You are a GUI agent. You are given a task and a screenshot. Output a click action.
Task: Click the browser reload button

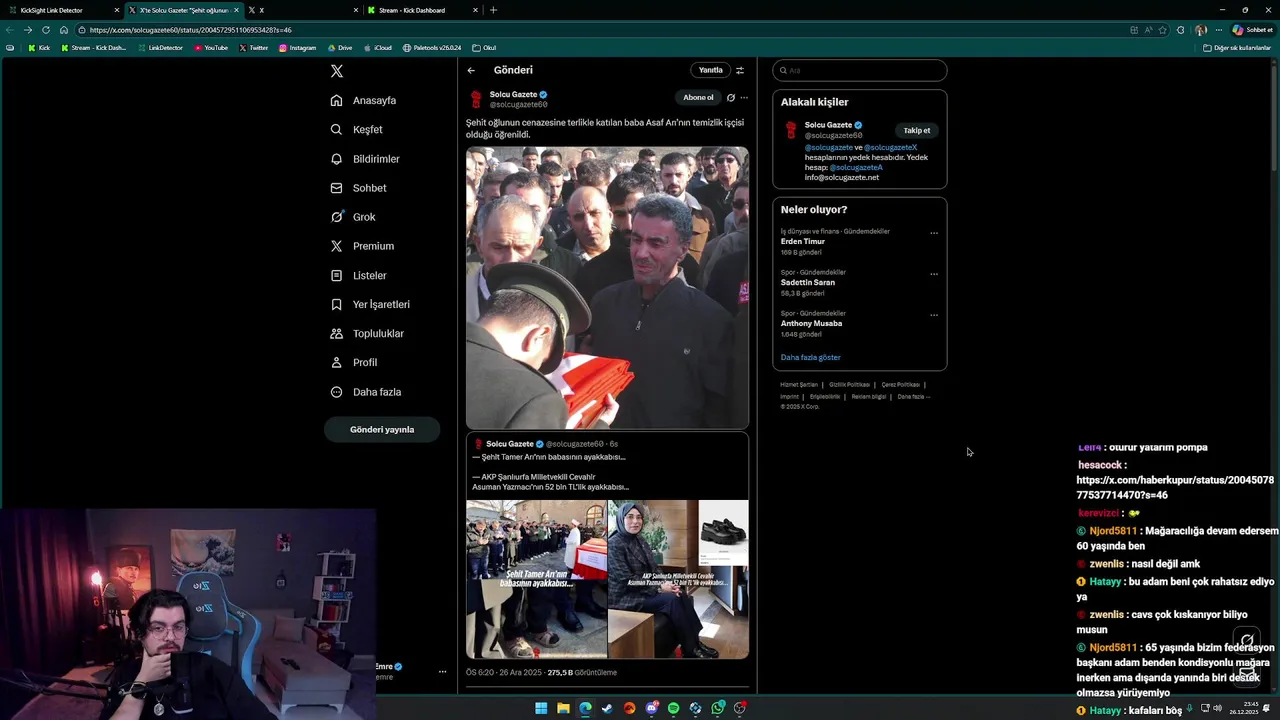(46, 30)
